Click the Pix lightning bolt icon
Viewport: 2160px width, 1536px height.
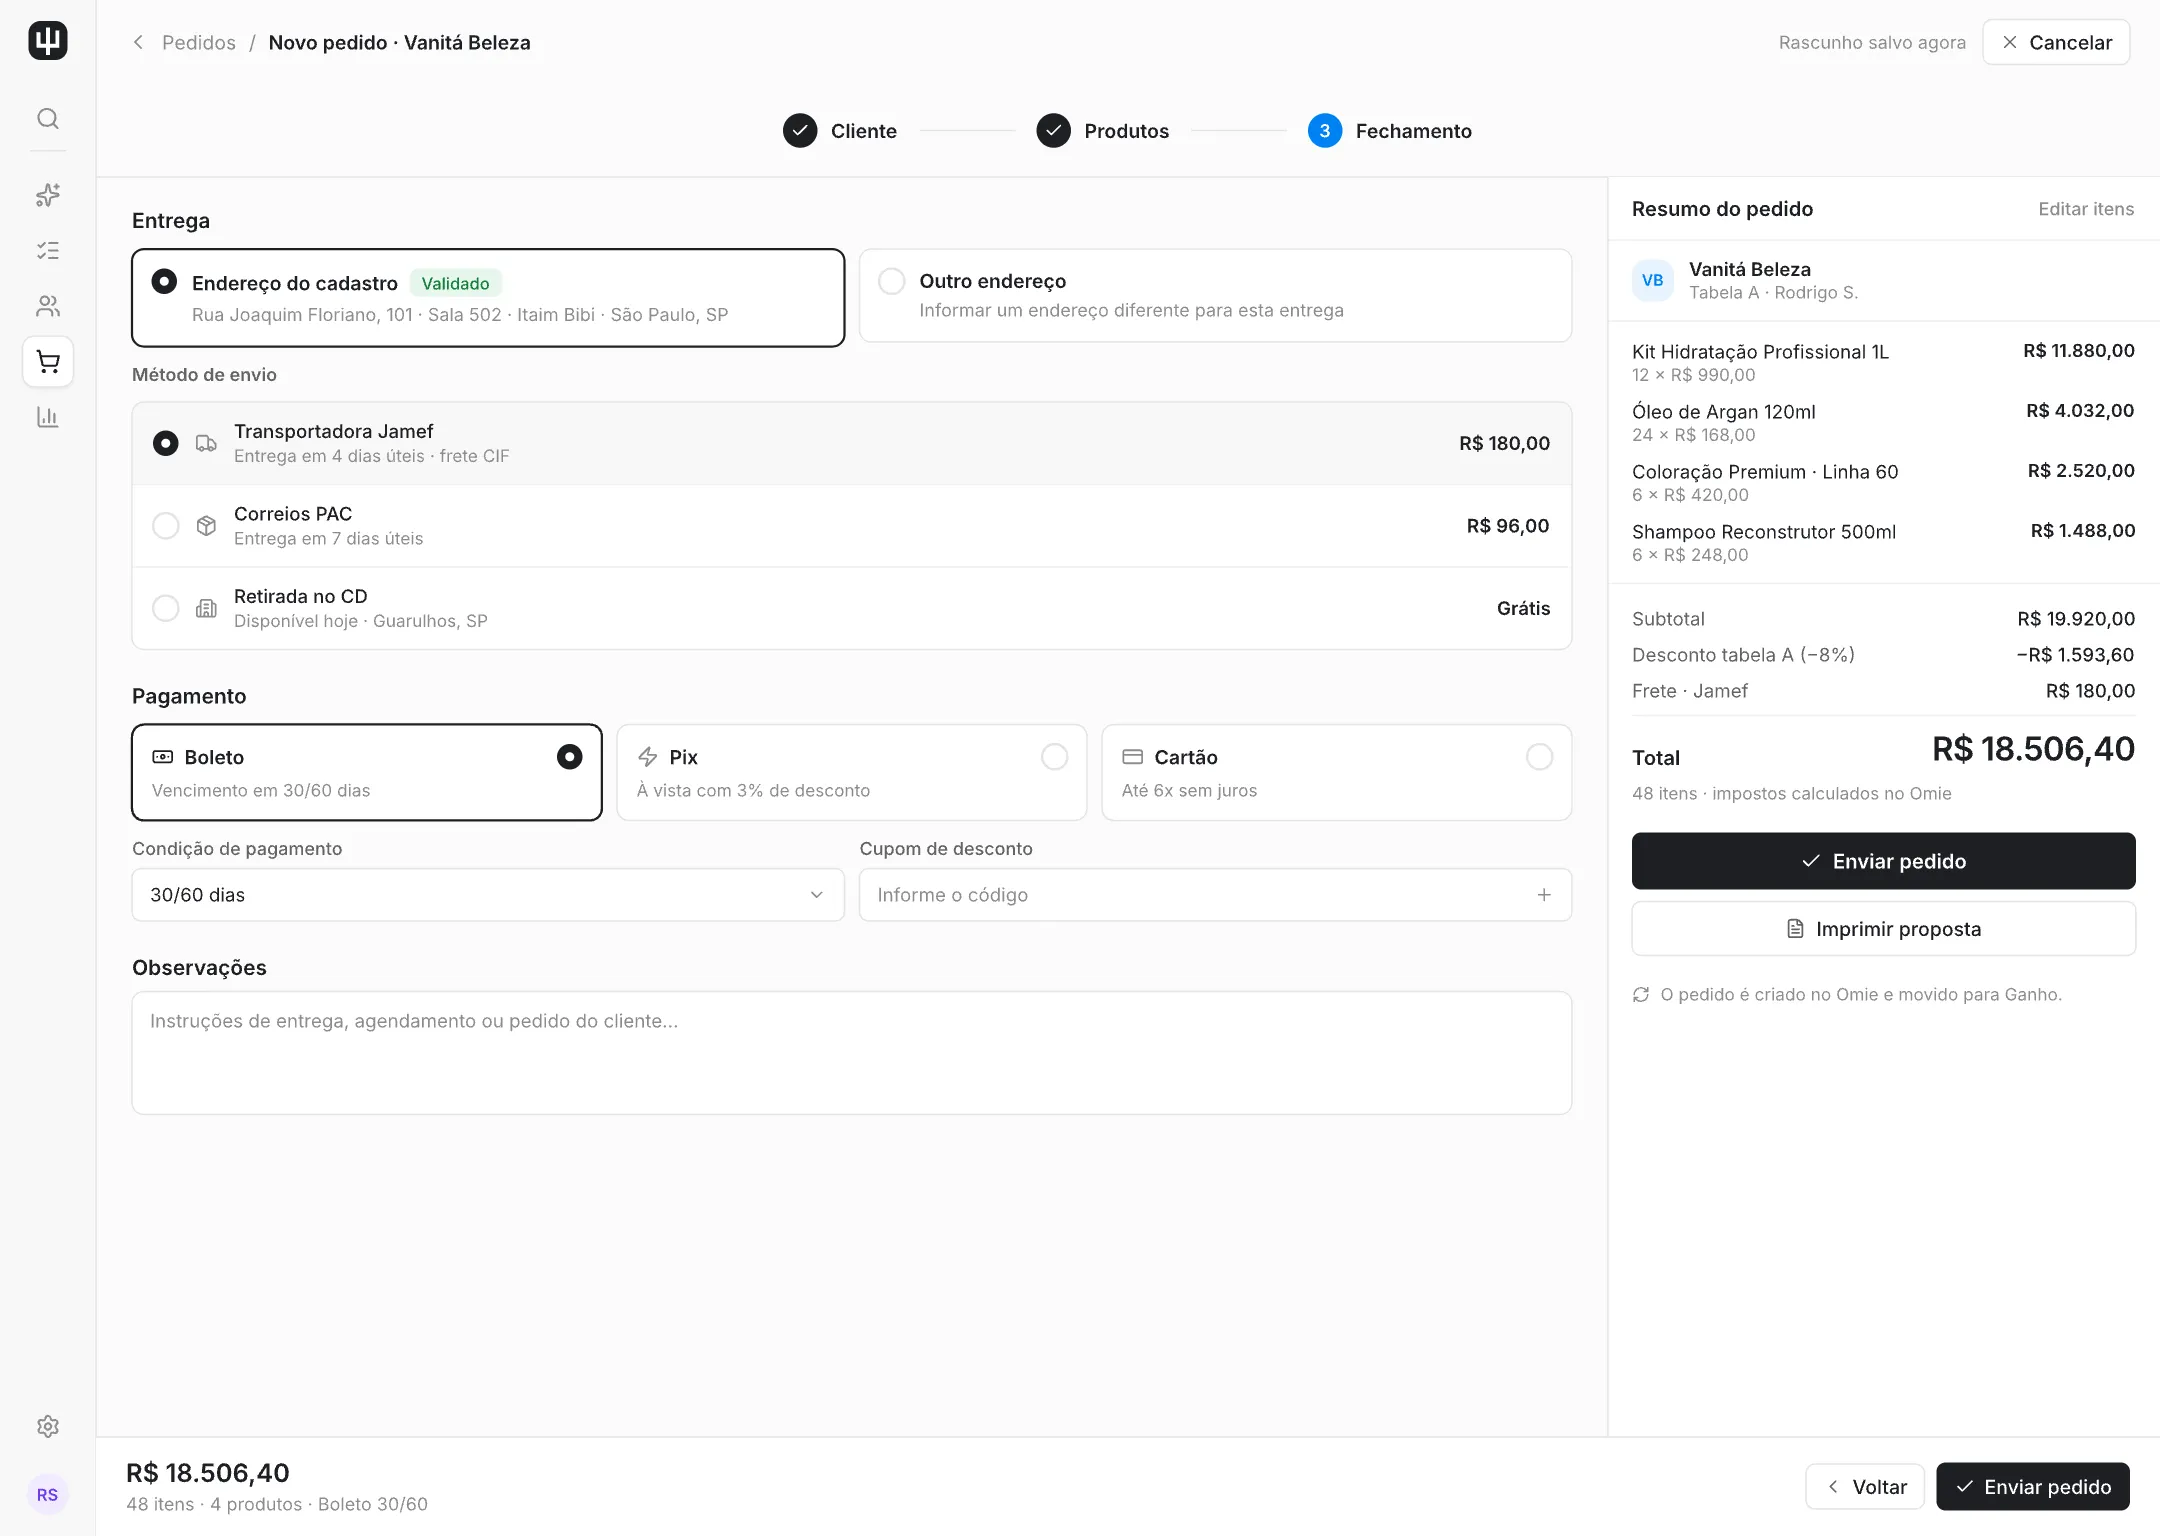pyautogui.click(x=648, y=757)
